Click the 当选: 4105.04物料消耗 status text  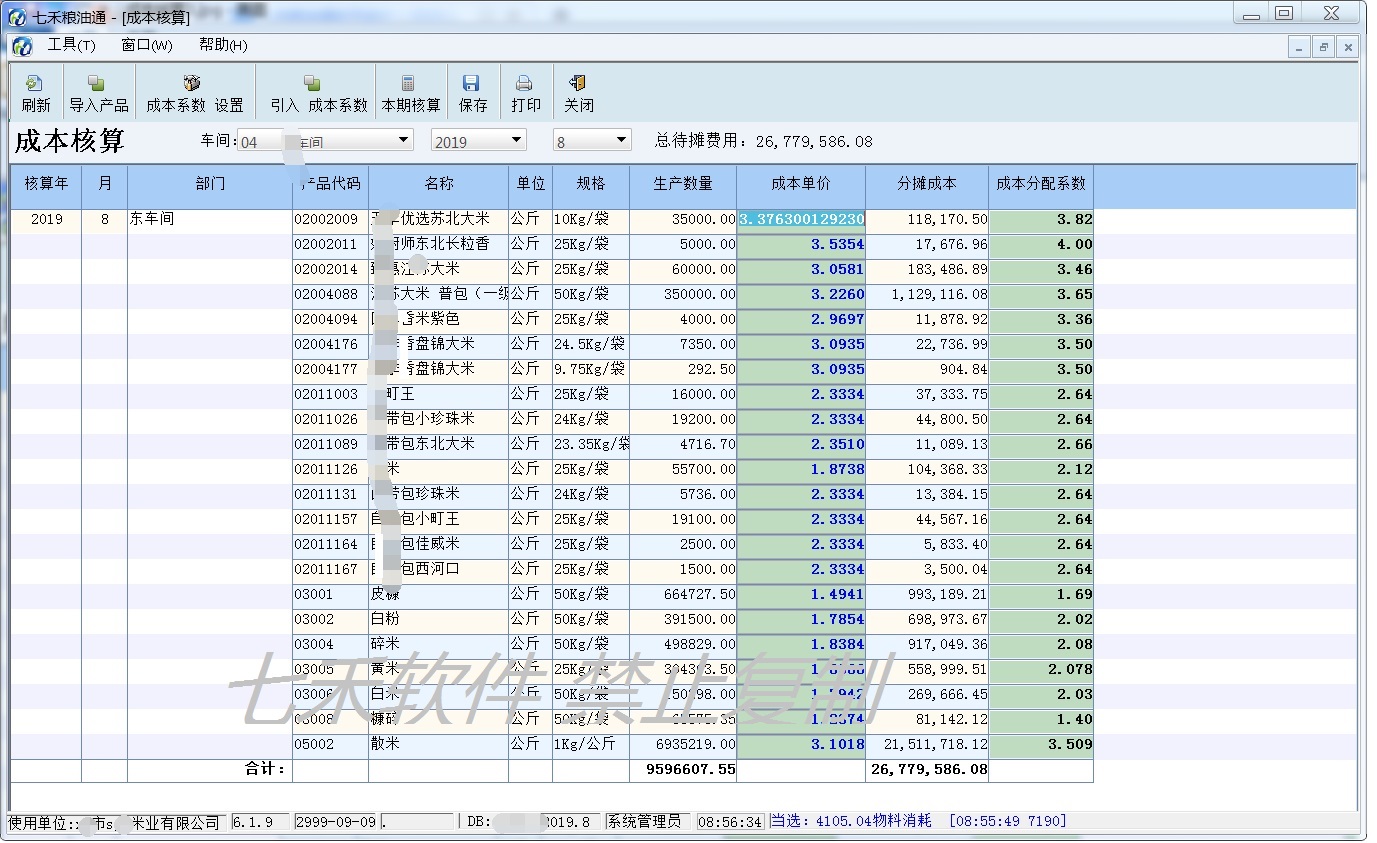point(851,821)
